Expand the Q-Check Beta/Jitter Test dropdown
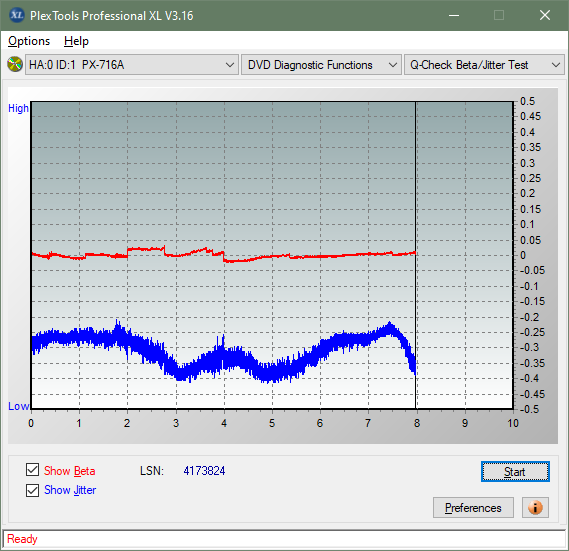 (x=484, y=65)
